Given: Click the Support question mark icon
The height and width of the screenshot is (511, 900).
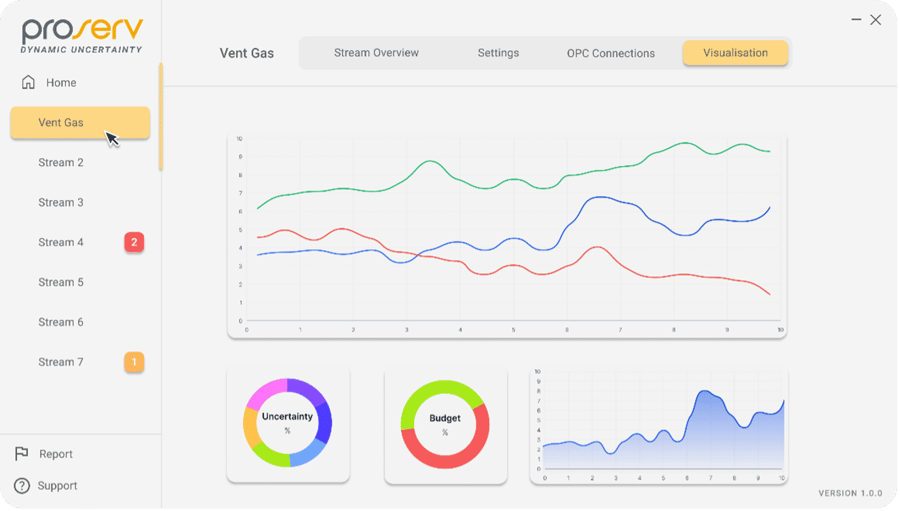Looking at the screenshot, I should pyautogui.click(x=22, y=486).
